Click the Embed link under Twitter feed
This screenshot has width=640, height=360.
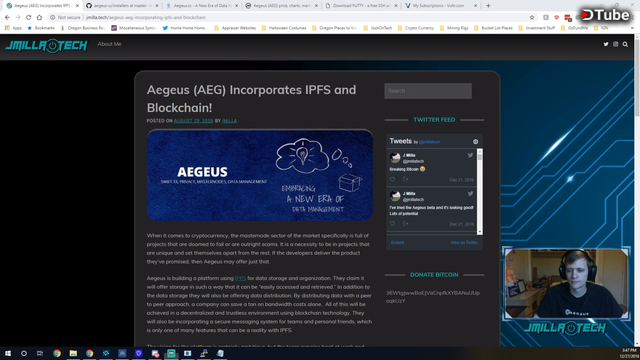click(397, 242)
